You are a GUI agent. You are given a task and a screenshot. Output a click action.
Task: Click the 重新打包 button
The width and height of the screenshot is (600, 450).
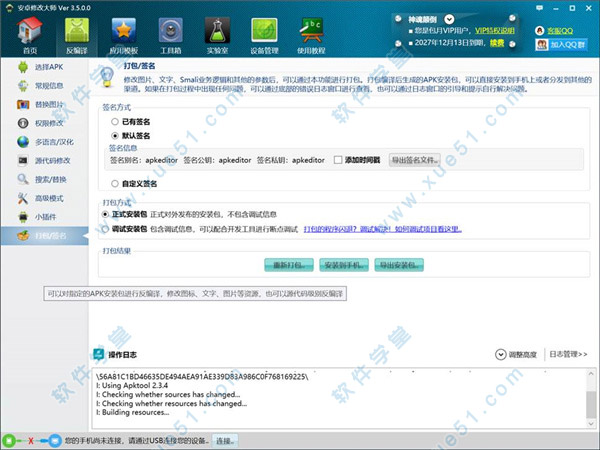pyautogui.click(x=289, y=265)
